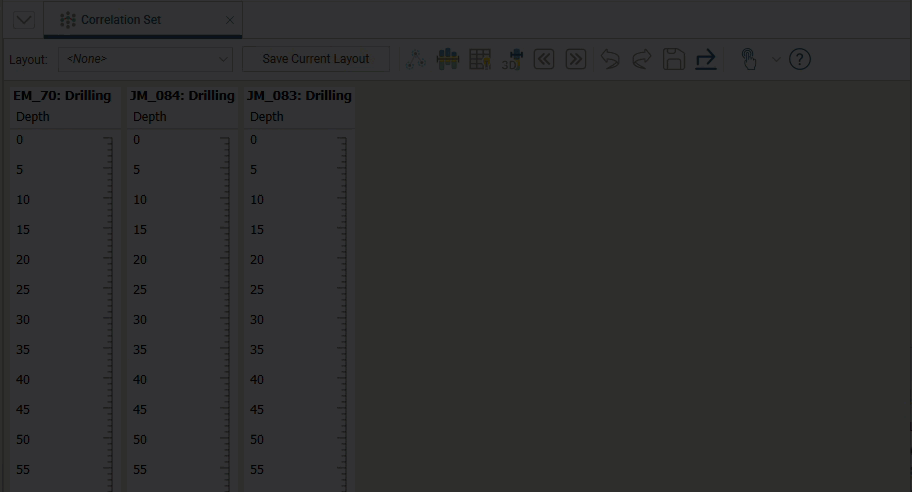Click the 3D scene view icon
This screenshot has height=492, width=912.
pos(512,59)
